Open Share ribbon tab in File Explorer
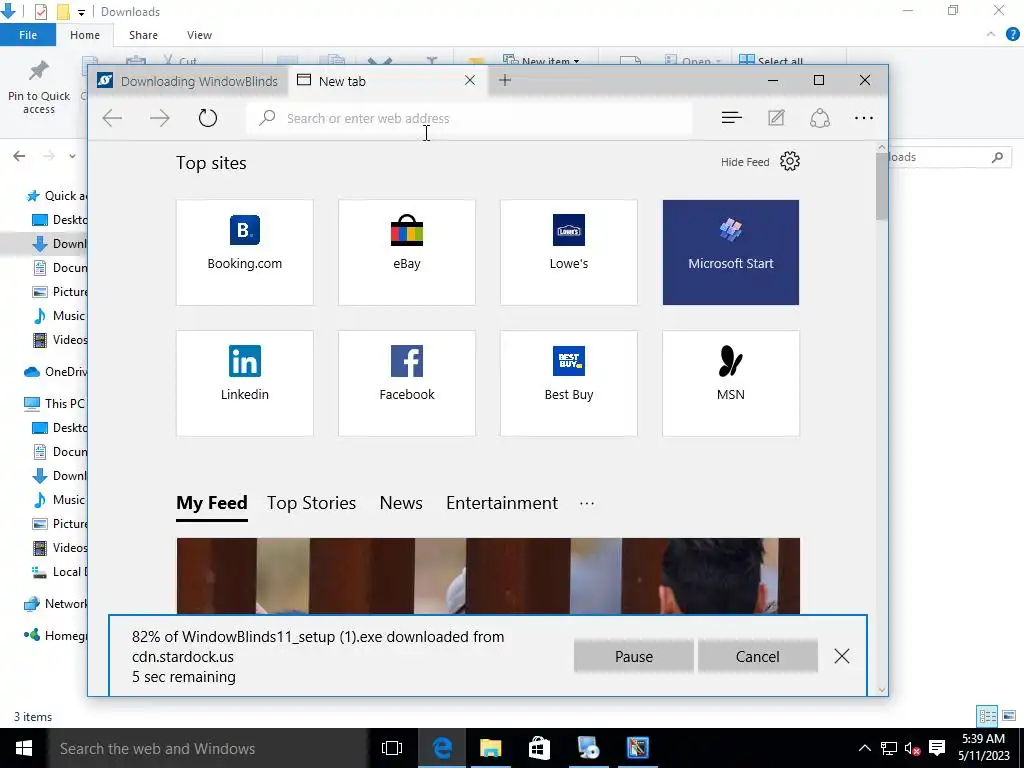 pyautogui.click(x=143, y=35)
